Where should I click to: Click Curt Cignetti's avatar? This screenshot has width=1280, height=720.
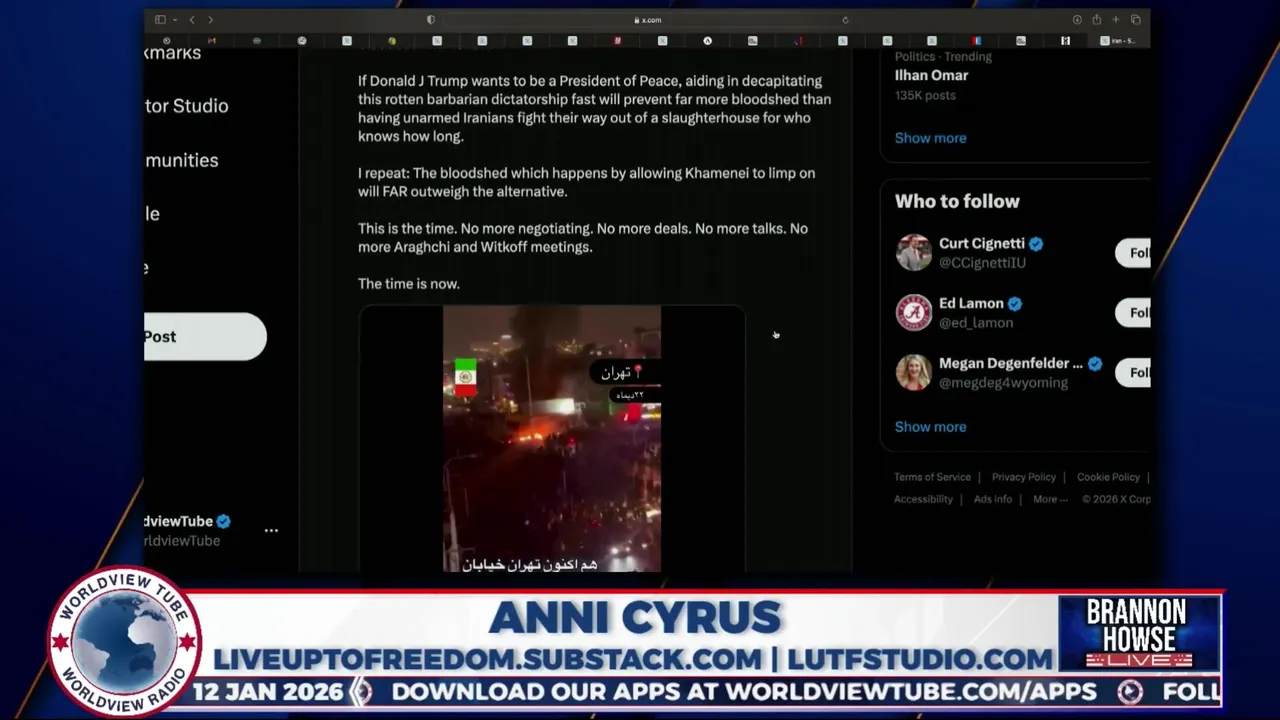tap(914, 253)
